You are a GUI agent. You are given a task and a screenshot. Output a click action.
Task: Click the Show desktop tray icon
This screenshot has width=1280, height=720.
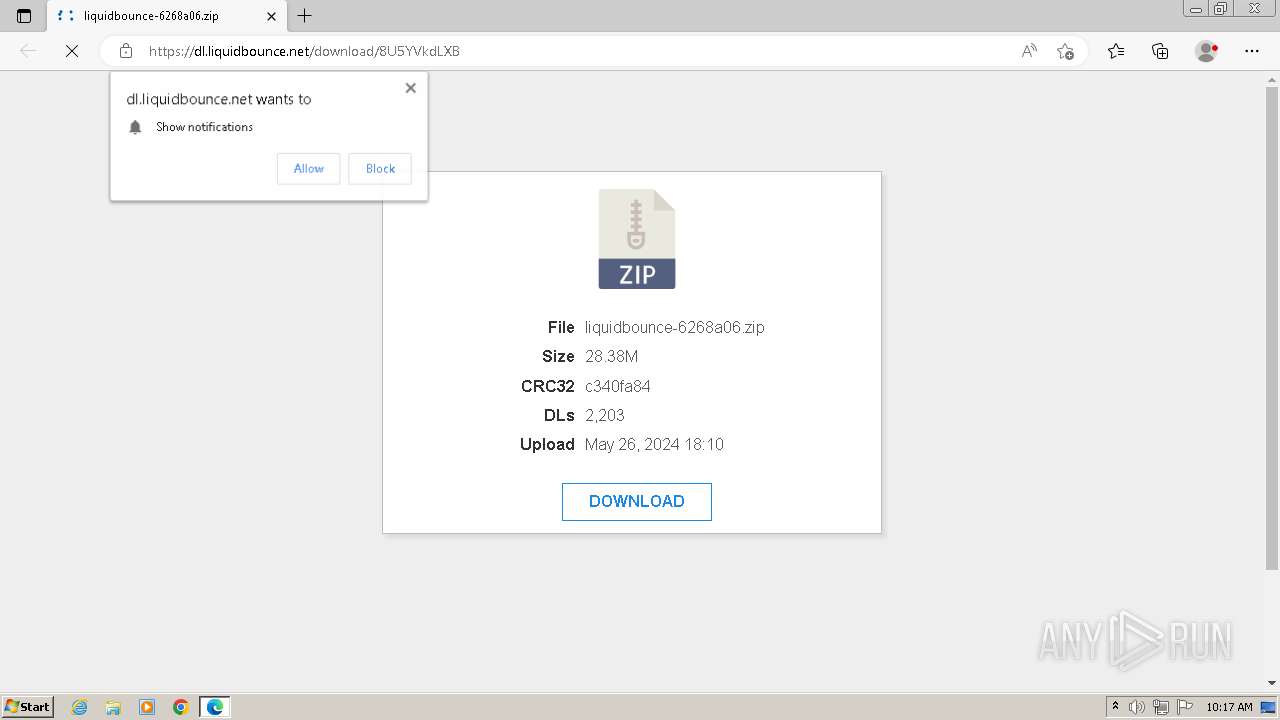click(1269, 707)
